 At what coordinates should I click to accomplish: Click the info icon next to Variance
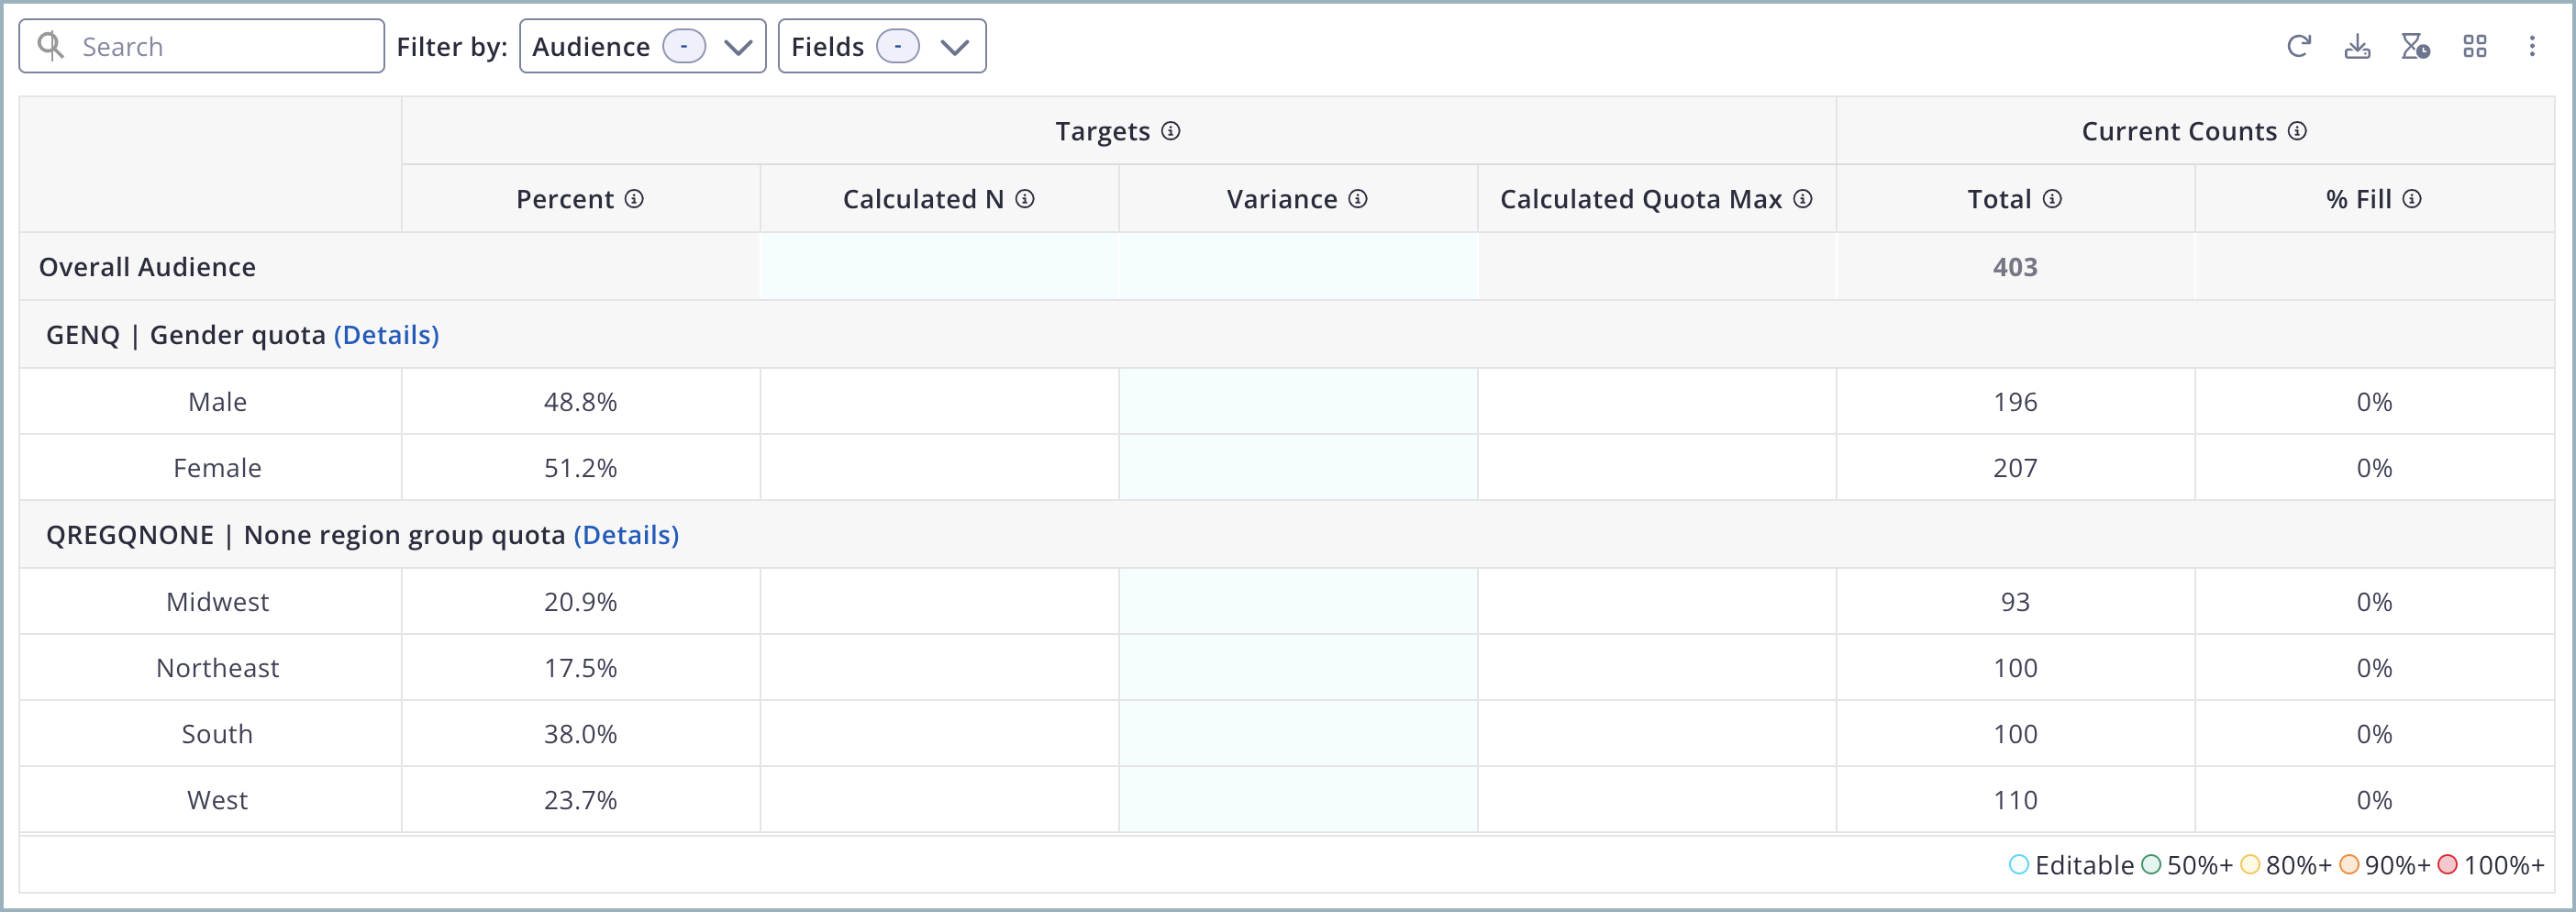point(1358,199)
